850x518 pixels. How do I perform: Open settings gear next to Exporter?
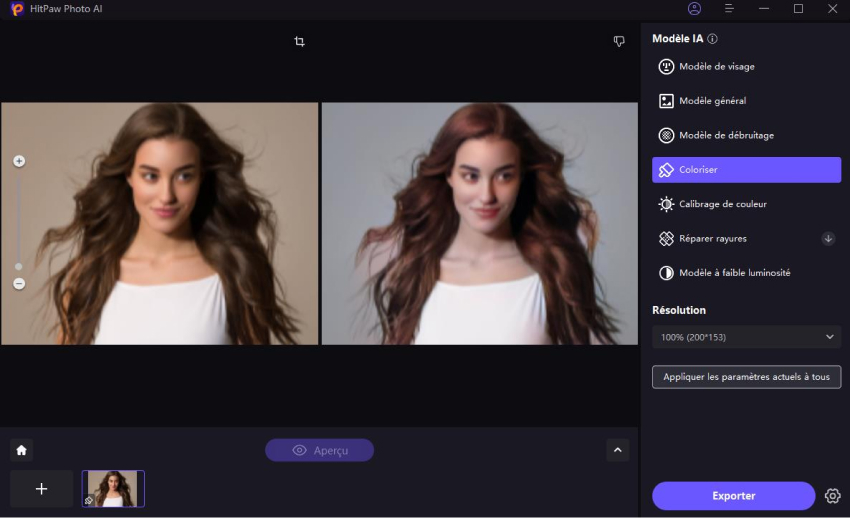pyautogui.click(x=832, y=496)
